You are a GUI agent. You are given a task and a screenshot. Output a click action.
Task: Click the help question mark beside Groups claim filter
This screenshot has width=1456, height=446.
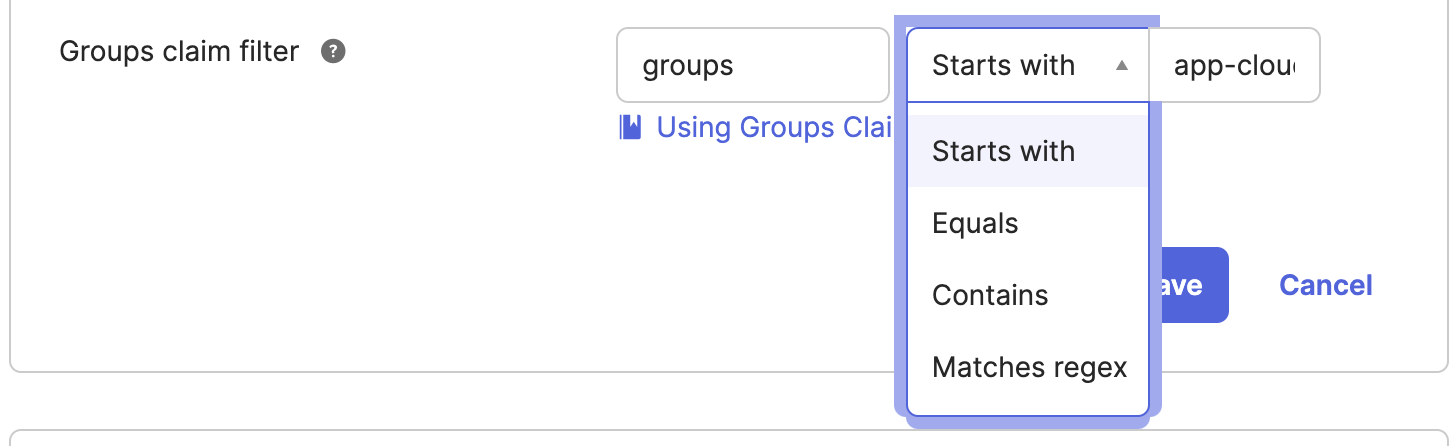point(333,52)
